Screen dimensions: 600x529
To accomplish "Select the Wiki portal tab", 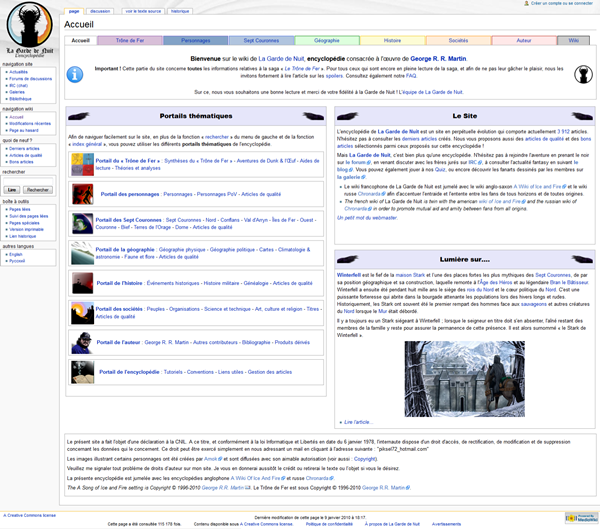I will pyautogui.click(x=573, y=40).
